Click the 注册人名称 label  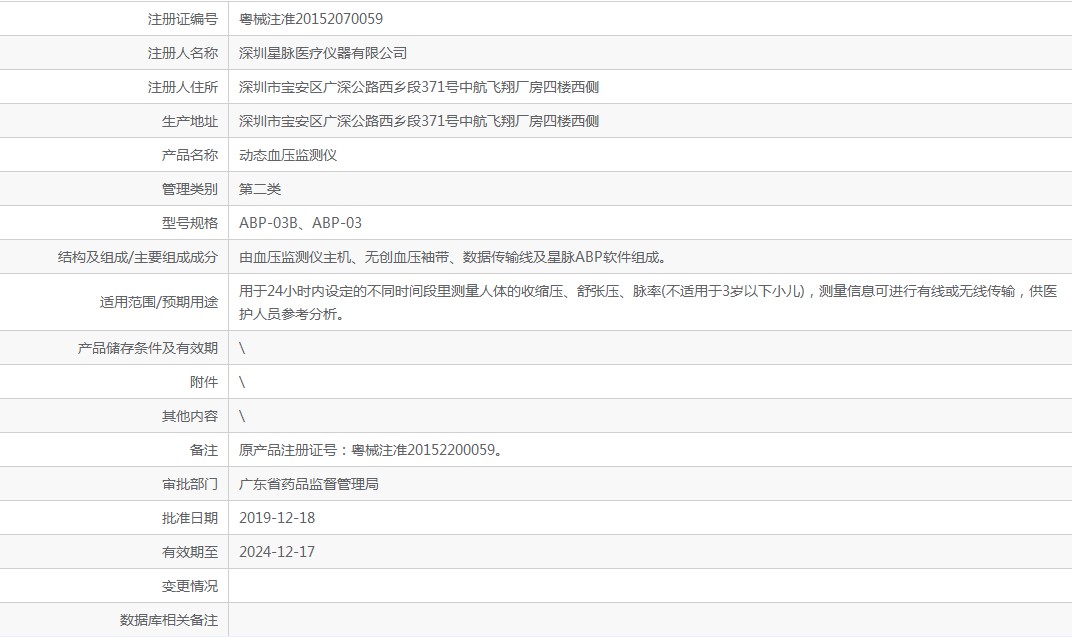(x=183, y=53)
